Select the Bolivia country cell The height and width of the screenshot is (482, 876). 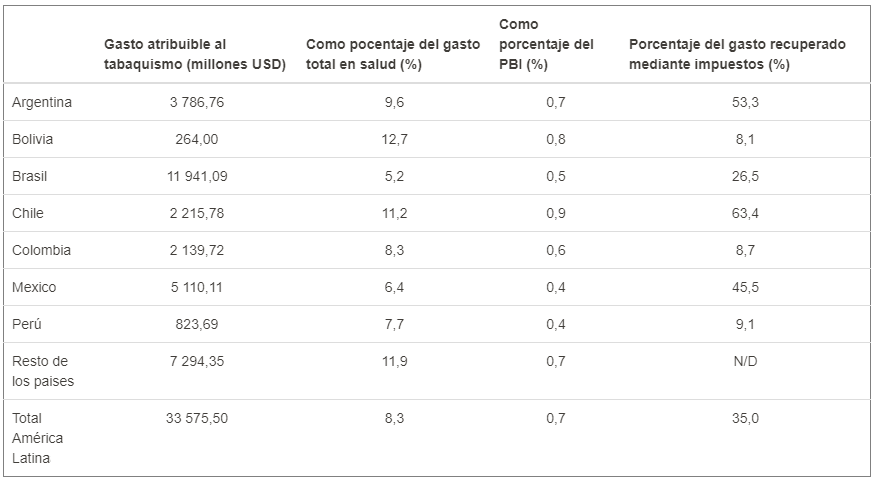(x=33, y=139)
